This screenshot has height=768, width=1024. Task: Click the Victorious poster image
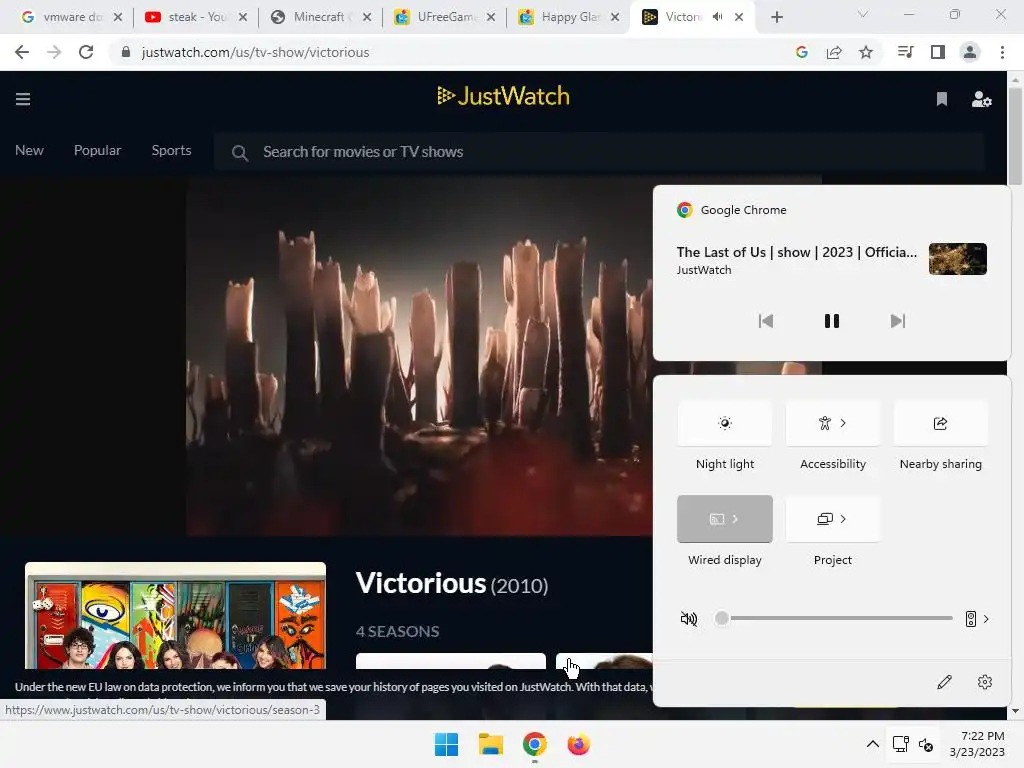coord(175,615)
